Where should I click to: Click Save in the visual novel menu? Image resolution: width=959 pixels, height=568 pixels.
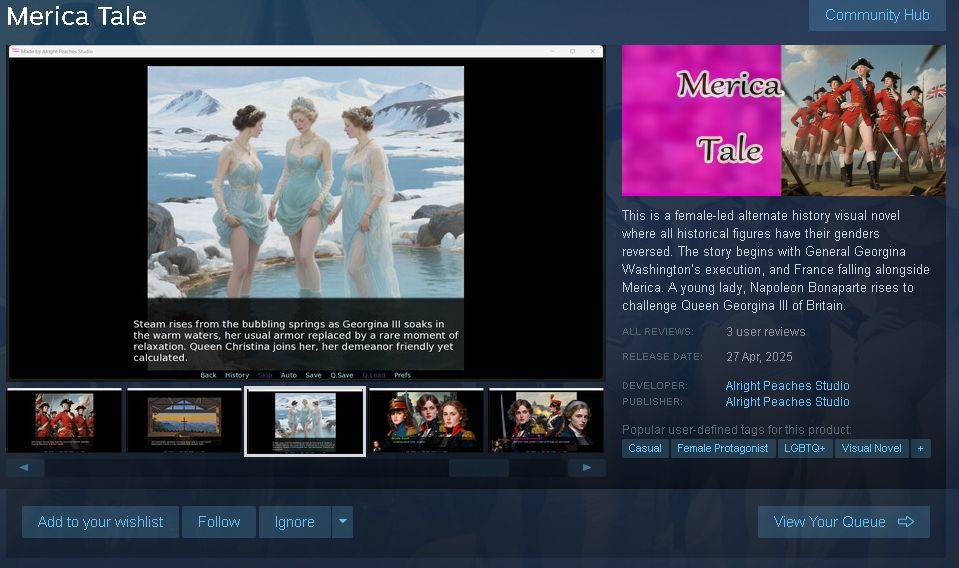314,375
